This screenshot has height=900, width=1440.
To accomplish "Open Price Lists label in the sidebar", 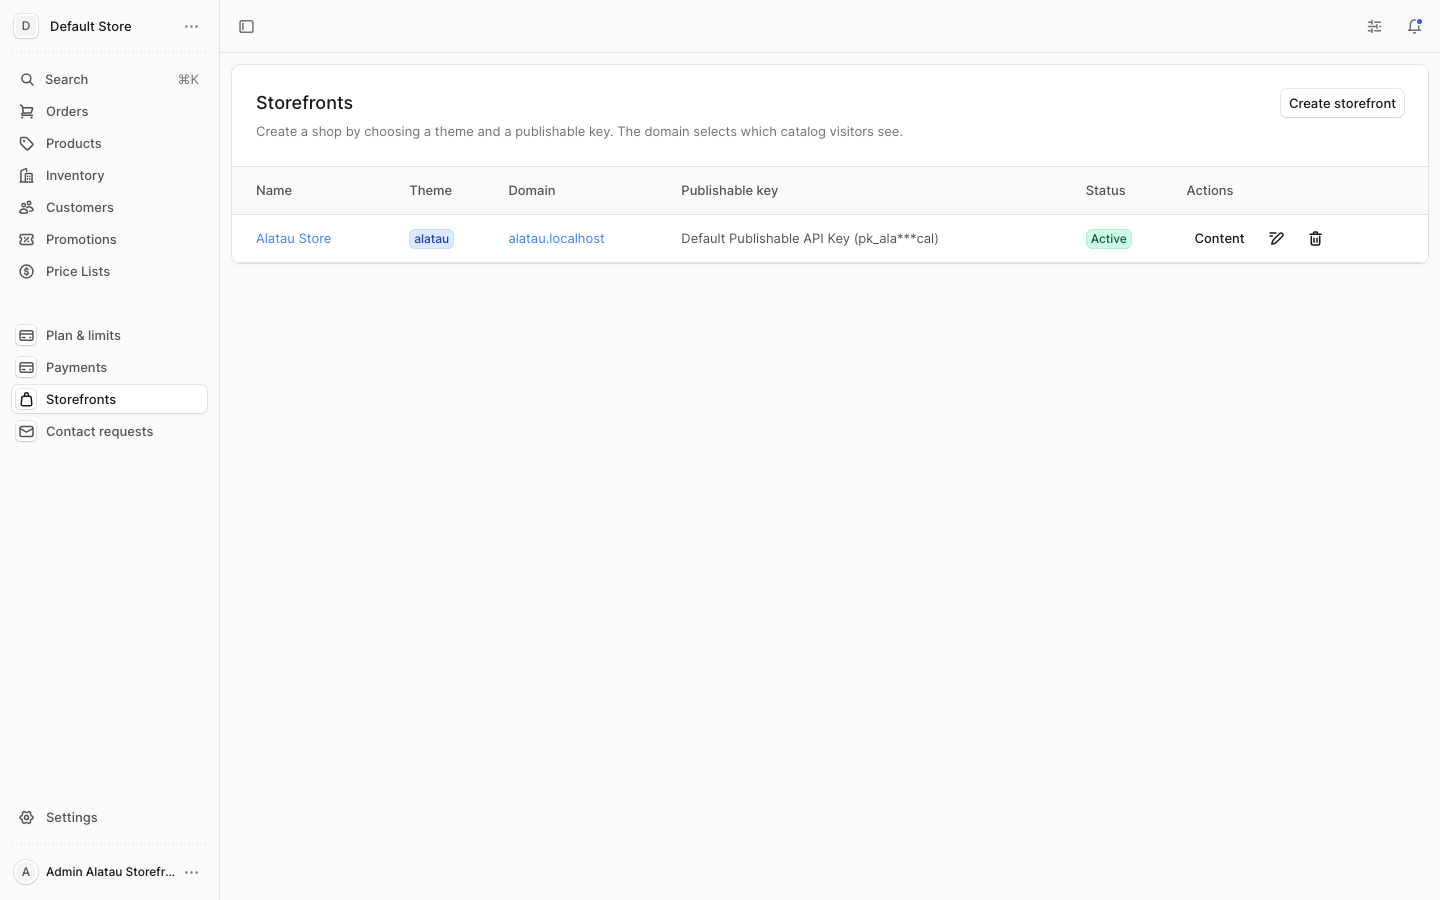I will click(78, 272).
